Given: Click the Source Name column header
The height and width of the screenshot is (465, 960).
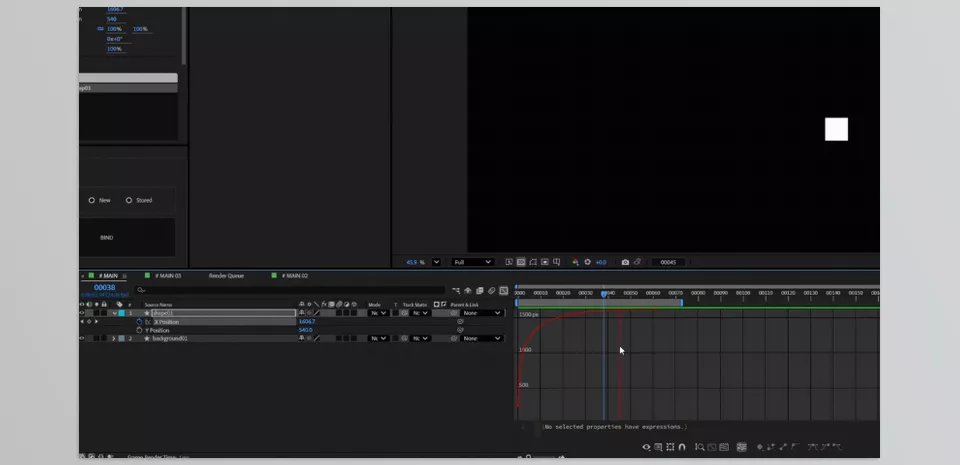Looking at the screenshot, I should (x=158, y=305).
